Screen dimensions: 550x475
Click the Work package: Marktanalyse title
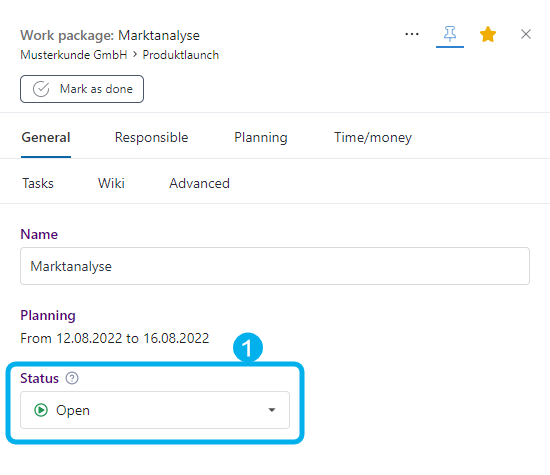point(110,35)
